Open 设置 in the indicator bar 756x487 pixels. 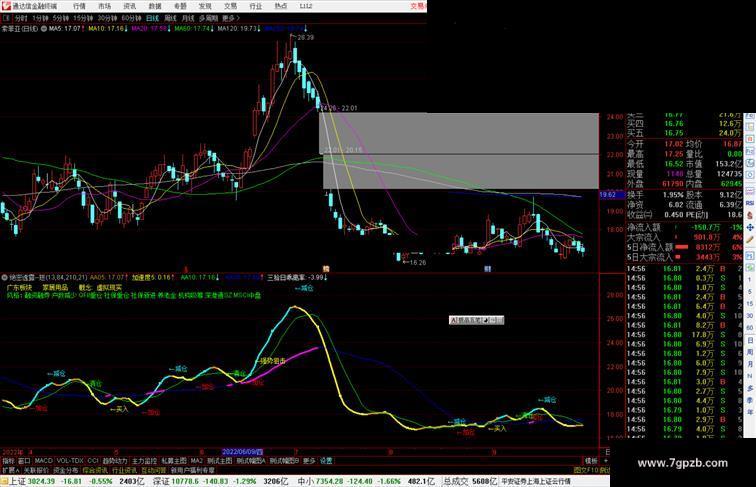point(326,461)
